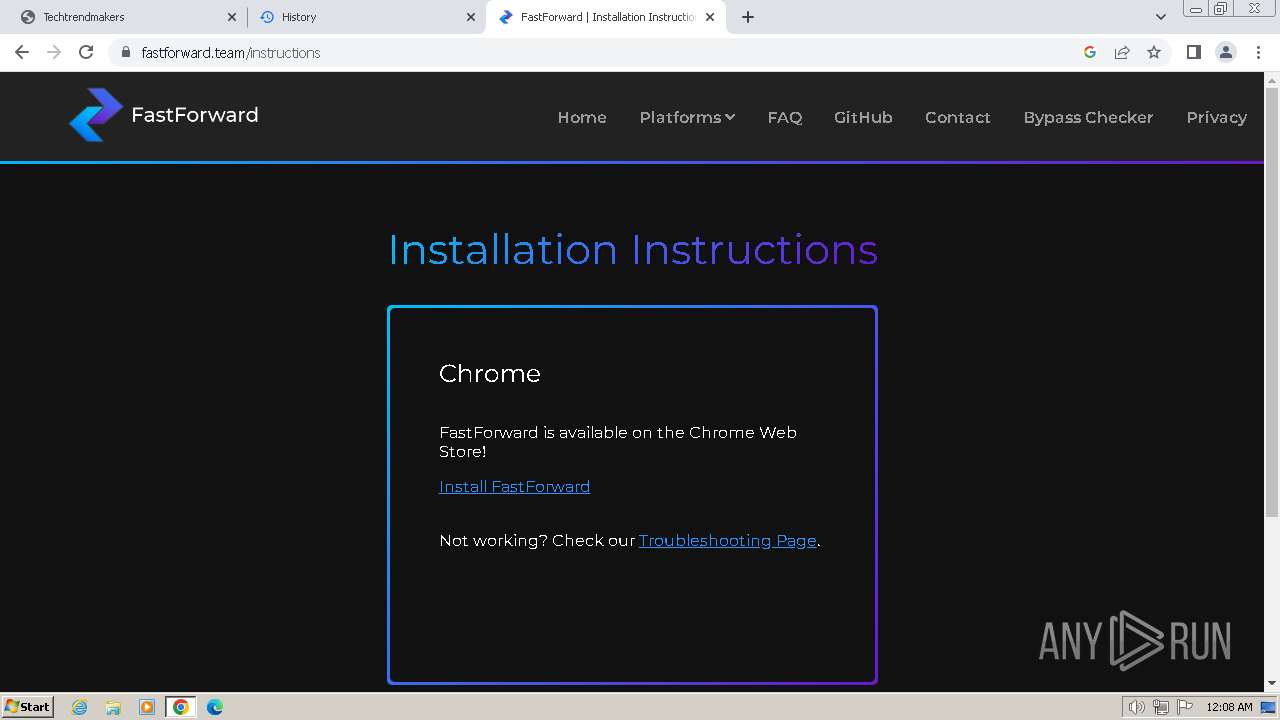Click the network tray icon
The image size is (1280, 720).
click(1160, 707)
